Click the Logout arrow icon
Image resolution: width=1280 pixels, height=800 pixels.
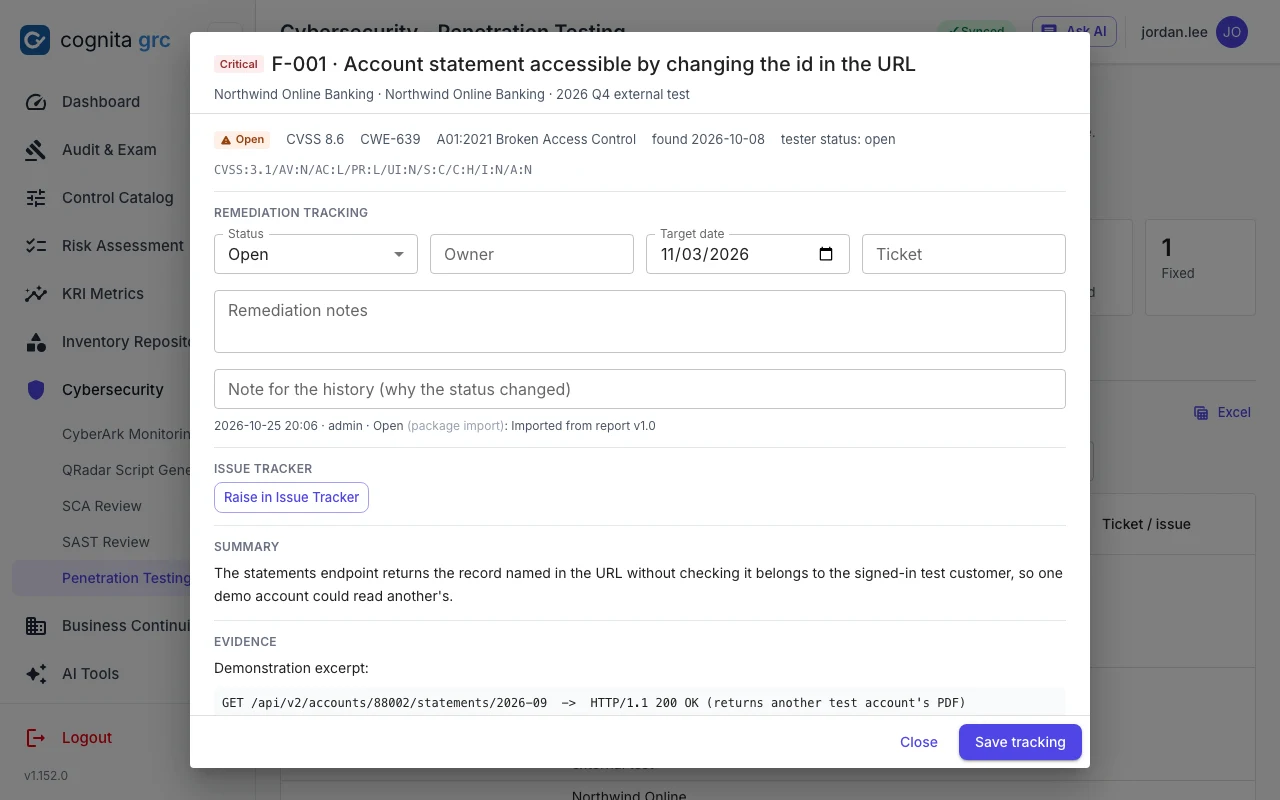[x=36, y=738]
